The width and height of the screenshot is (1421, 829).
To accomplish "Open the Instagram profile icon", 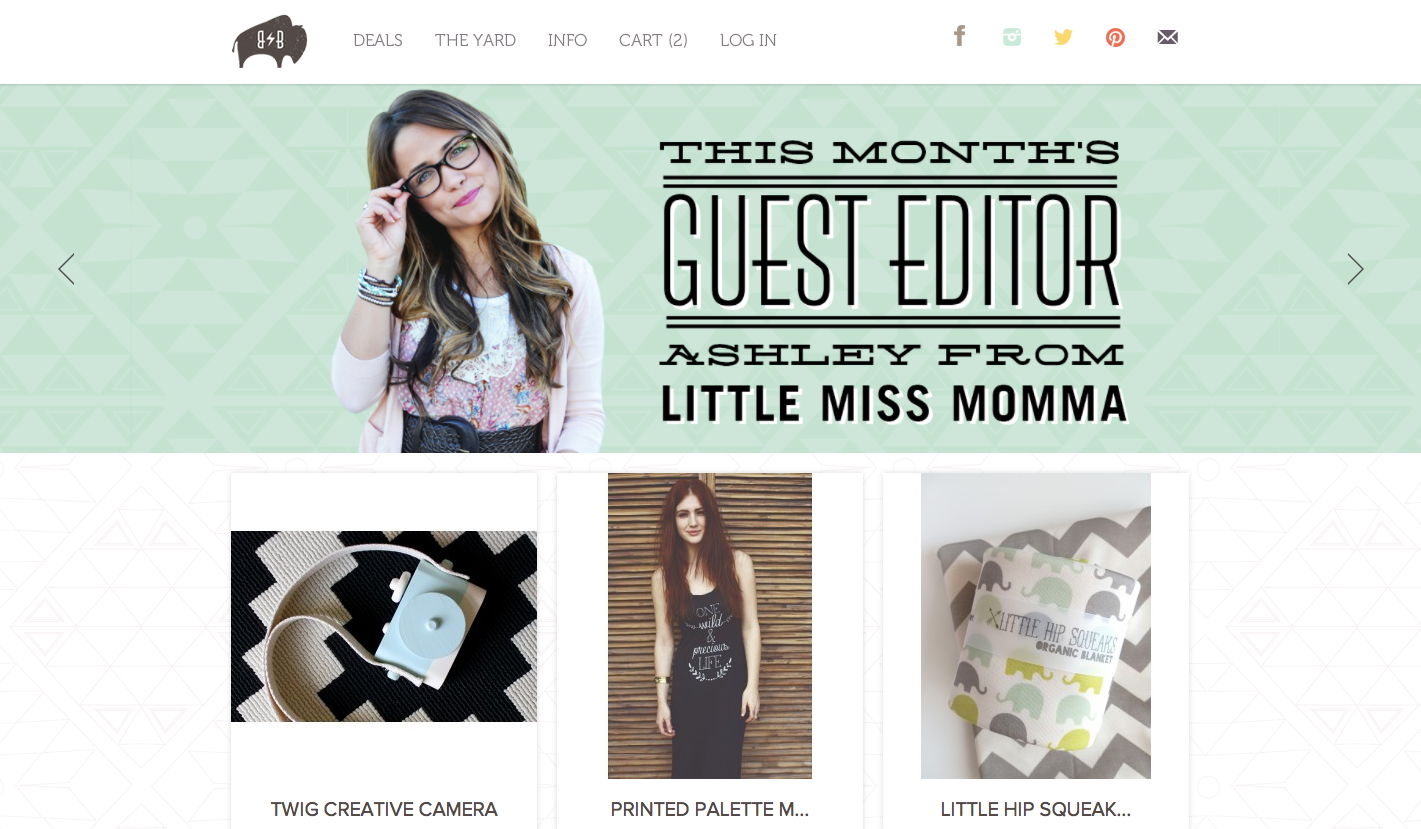I will tap(1012, 37).
